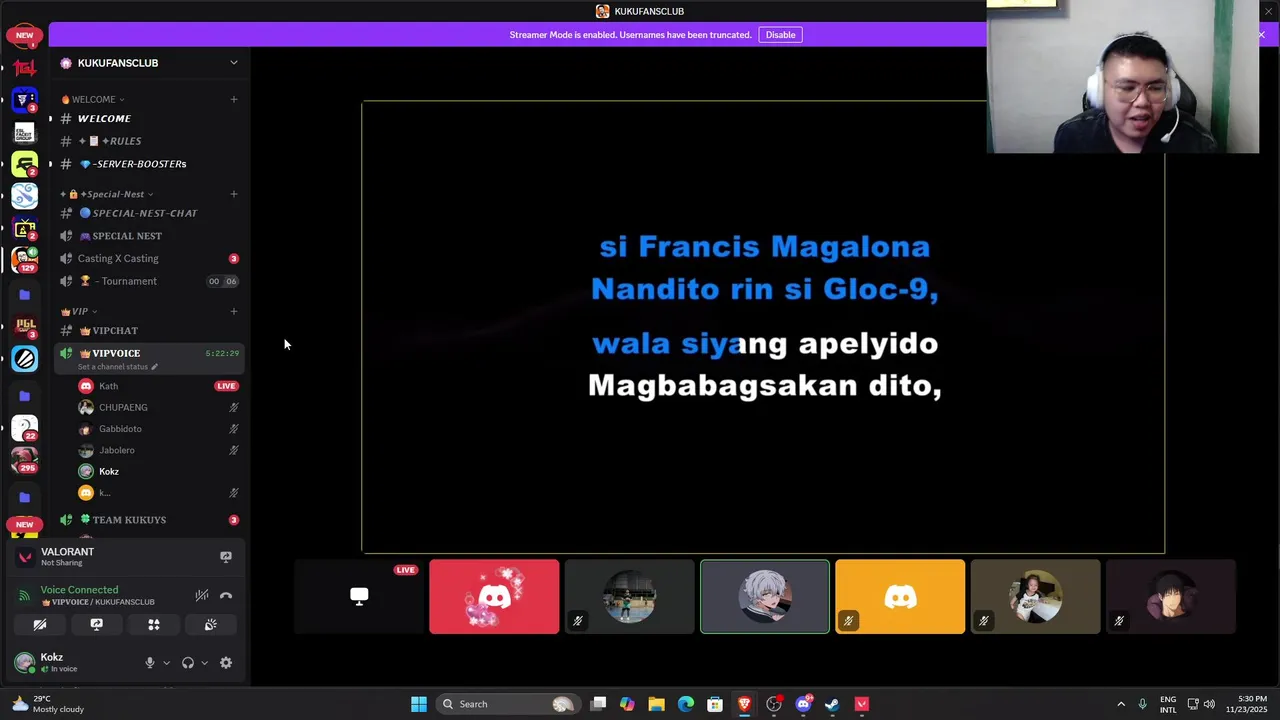
Task: Open headphone output options chevron
Action: (x=204, y=663)
